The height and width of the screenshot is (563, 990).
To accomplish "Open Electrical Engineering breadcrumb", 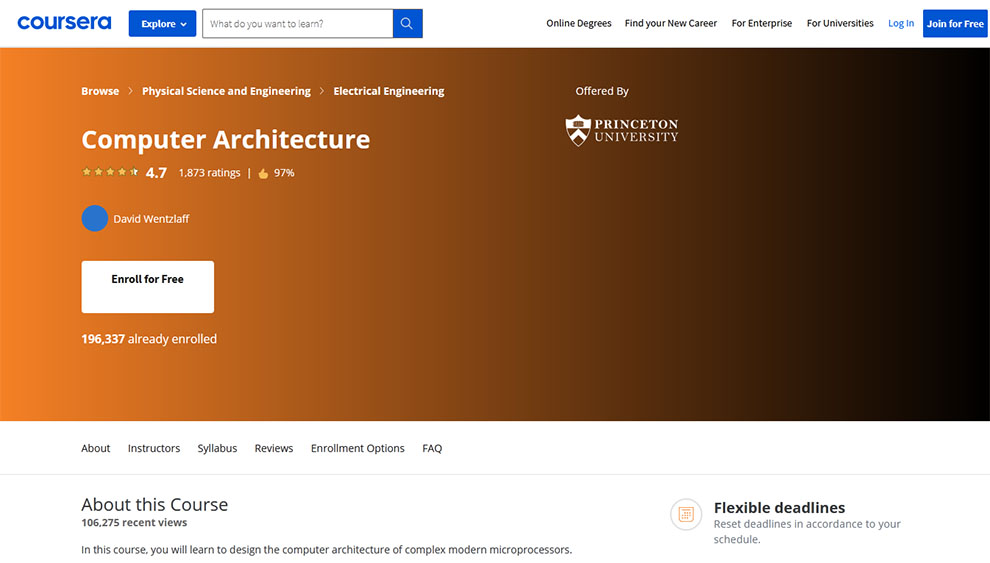I will (x=388, y=91).
